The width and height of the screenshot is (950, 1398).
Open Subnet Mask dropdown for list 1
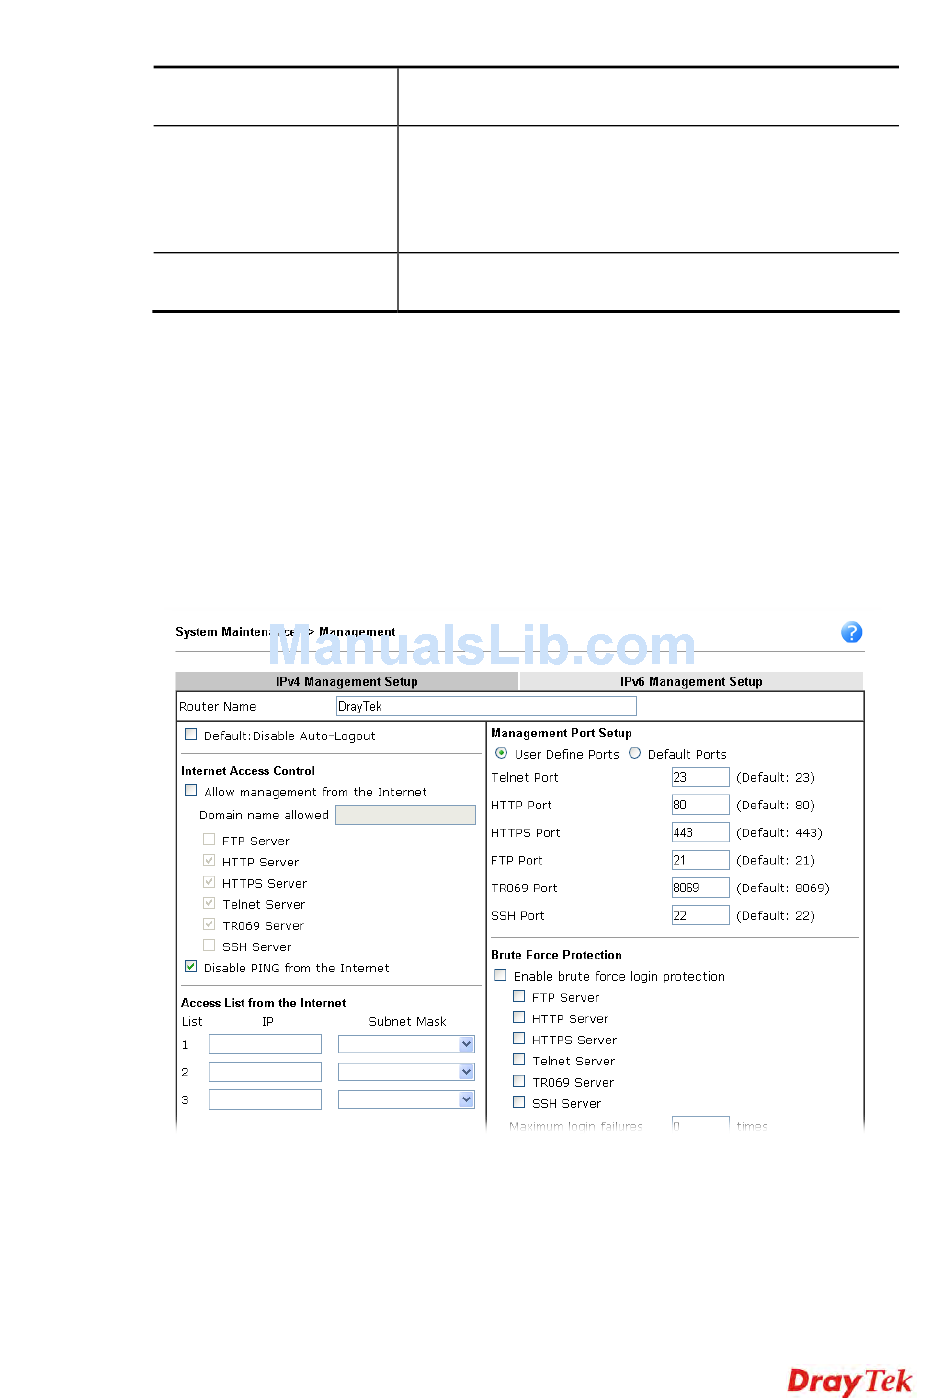(406, 1044)
